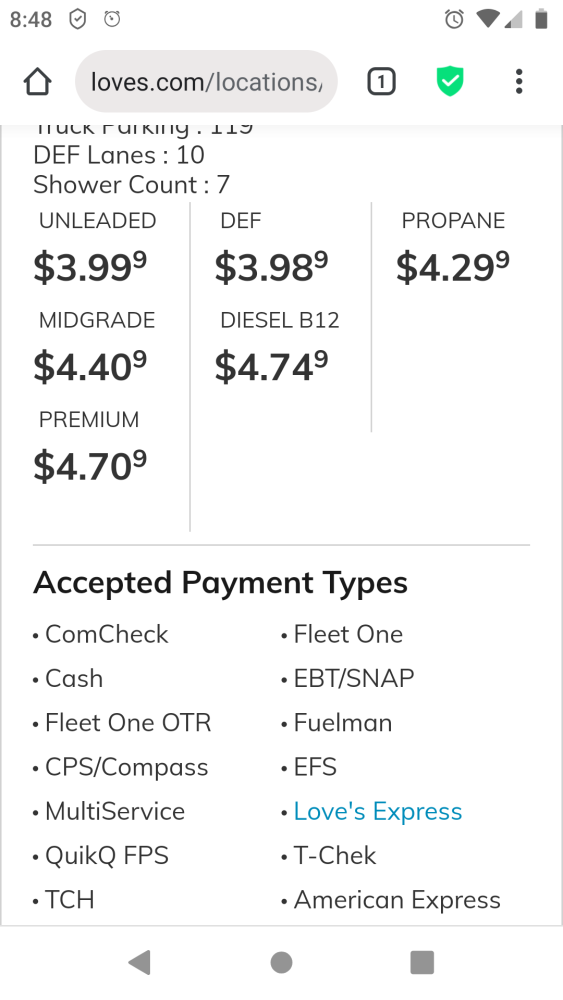
Task: Tap the Android back navigation button
Action: point(140,962)
